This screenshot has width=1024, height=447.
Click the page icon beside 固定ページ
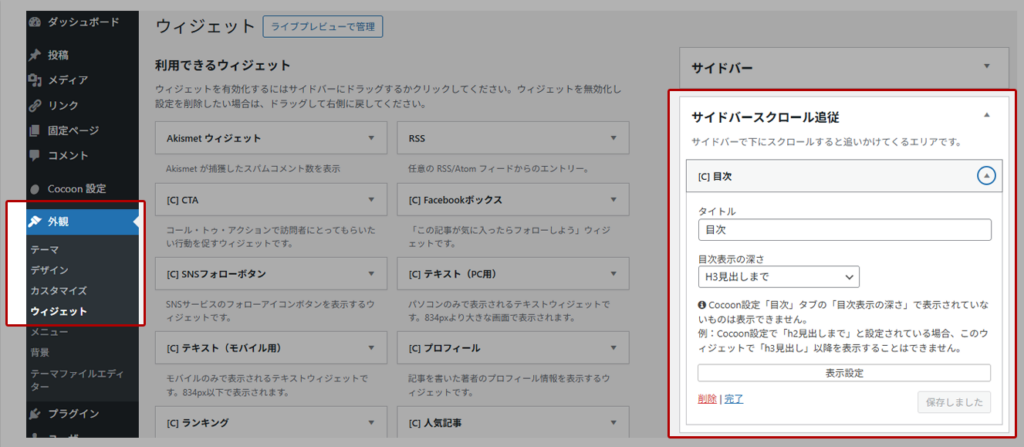click(x=35, y=130)
